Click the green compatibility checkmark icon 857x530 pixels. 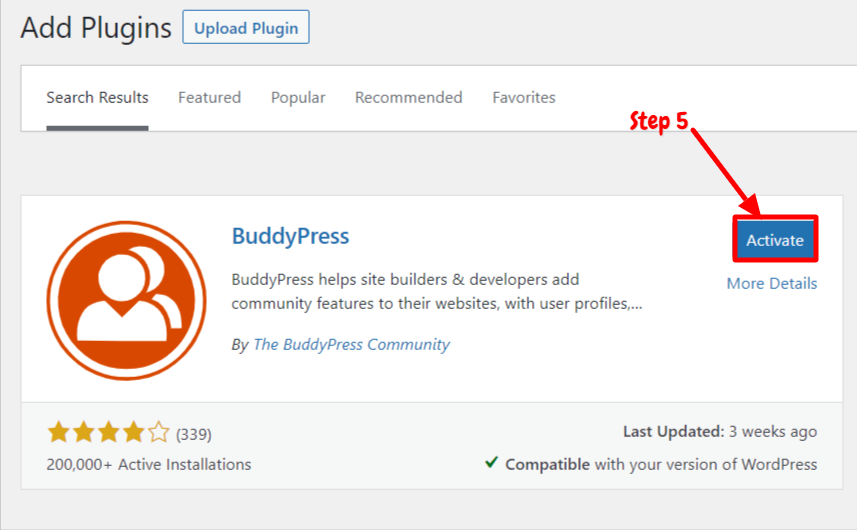coord(491,463)
